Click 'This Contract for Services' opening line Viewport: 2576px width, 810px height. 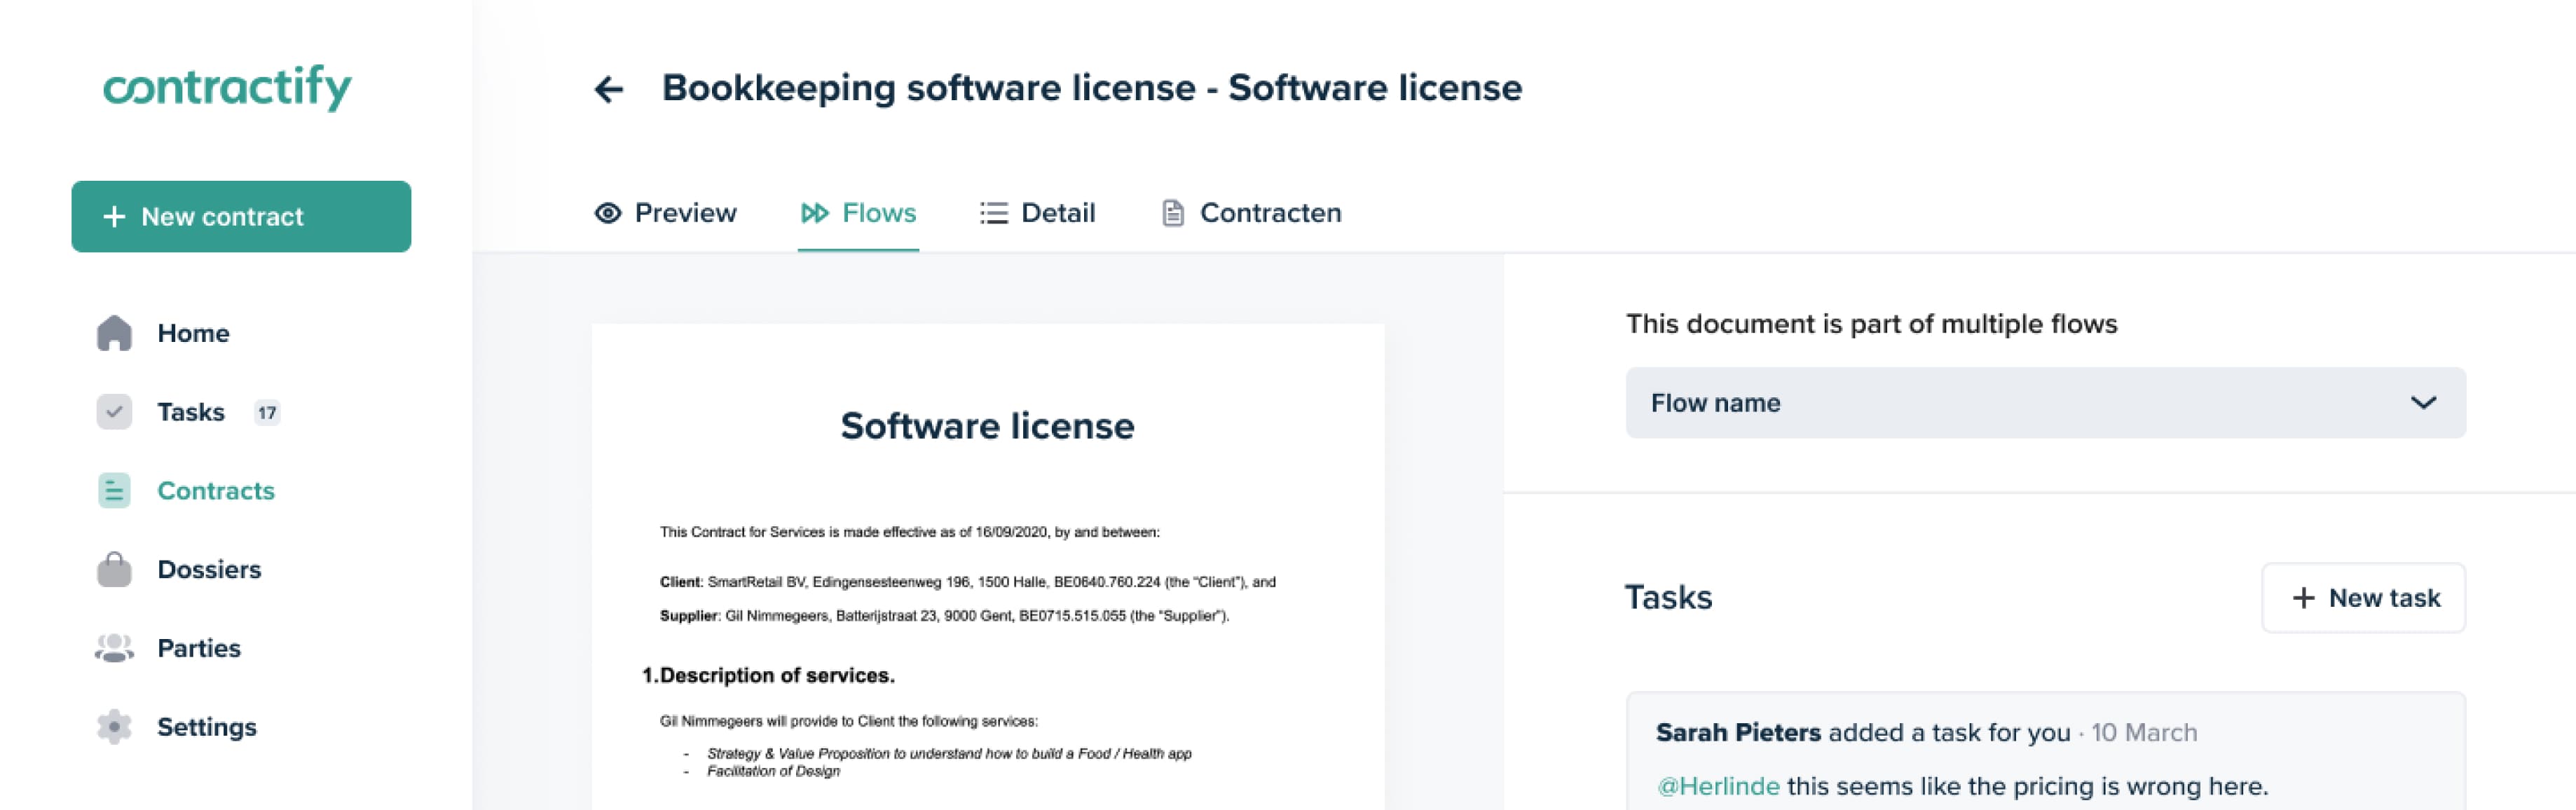(909, 532)
